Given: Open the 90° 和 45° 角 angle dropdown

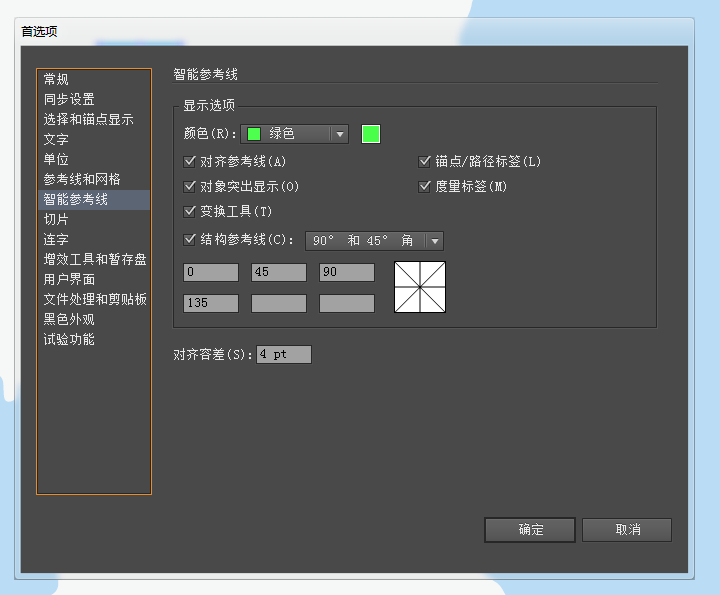Looking at the screenshot, I should [374, 241].
